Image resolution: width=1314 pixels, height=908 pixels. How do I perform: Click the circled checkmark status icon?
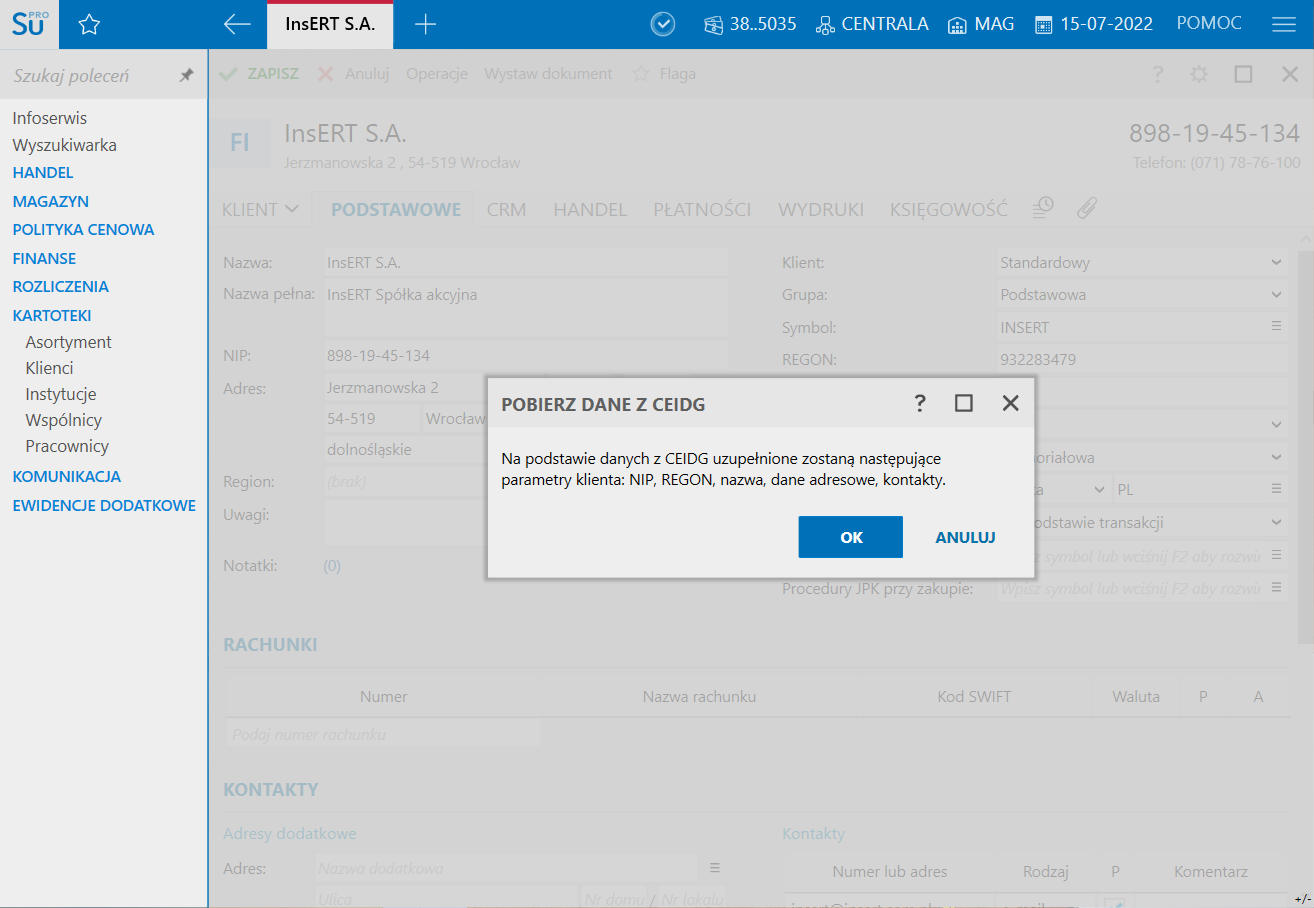pos(663,25)
